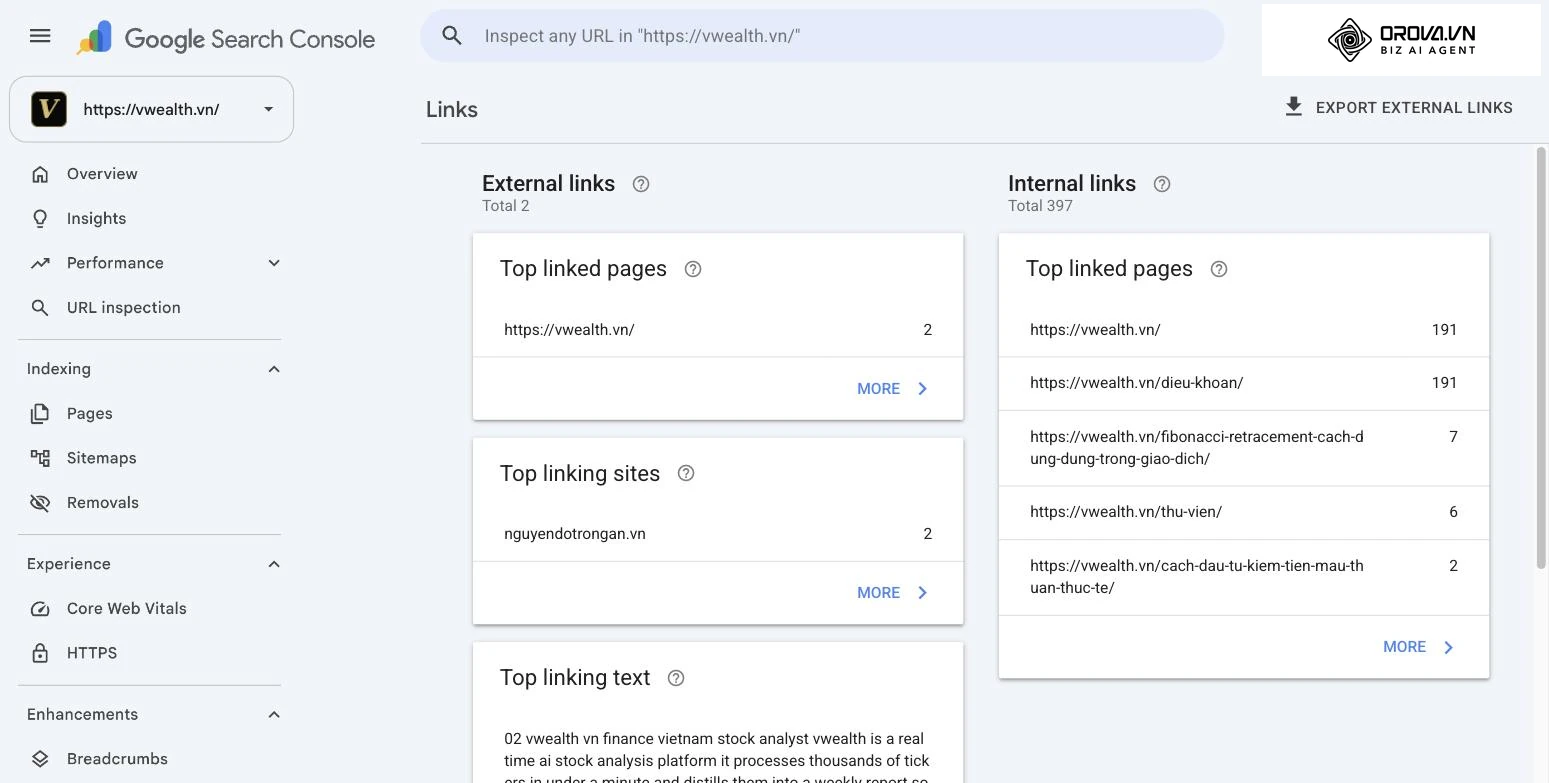Viewport: 1549px width, 783px height.
Task: Collapse the Experience section
Action: (274, 564)
